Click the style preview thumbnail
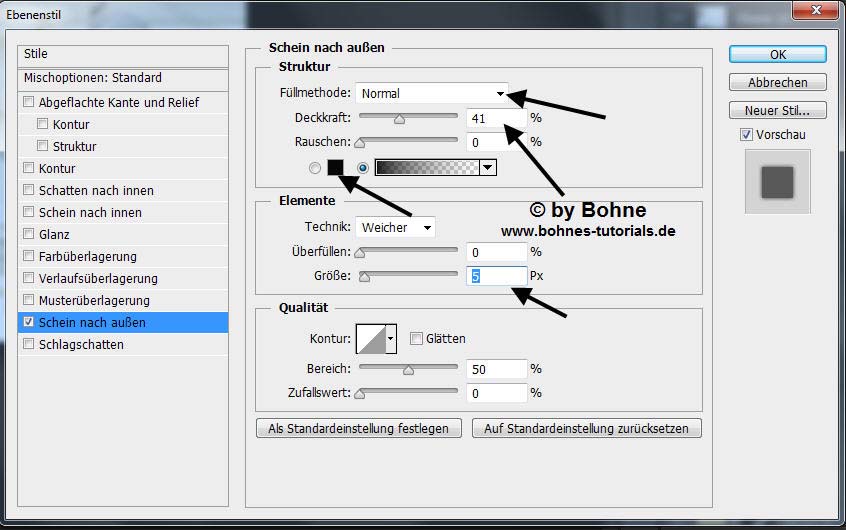The height and width of the screenshot is (530, 846). tap(777, 182)
